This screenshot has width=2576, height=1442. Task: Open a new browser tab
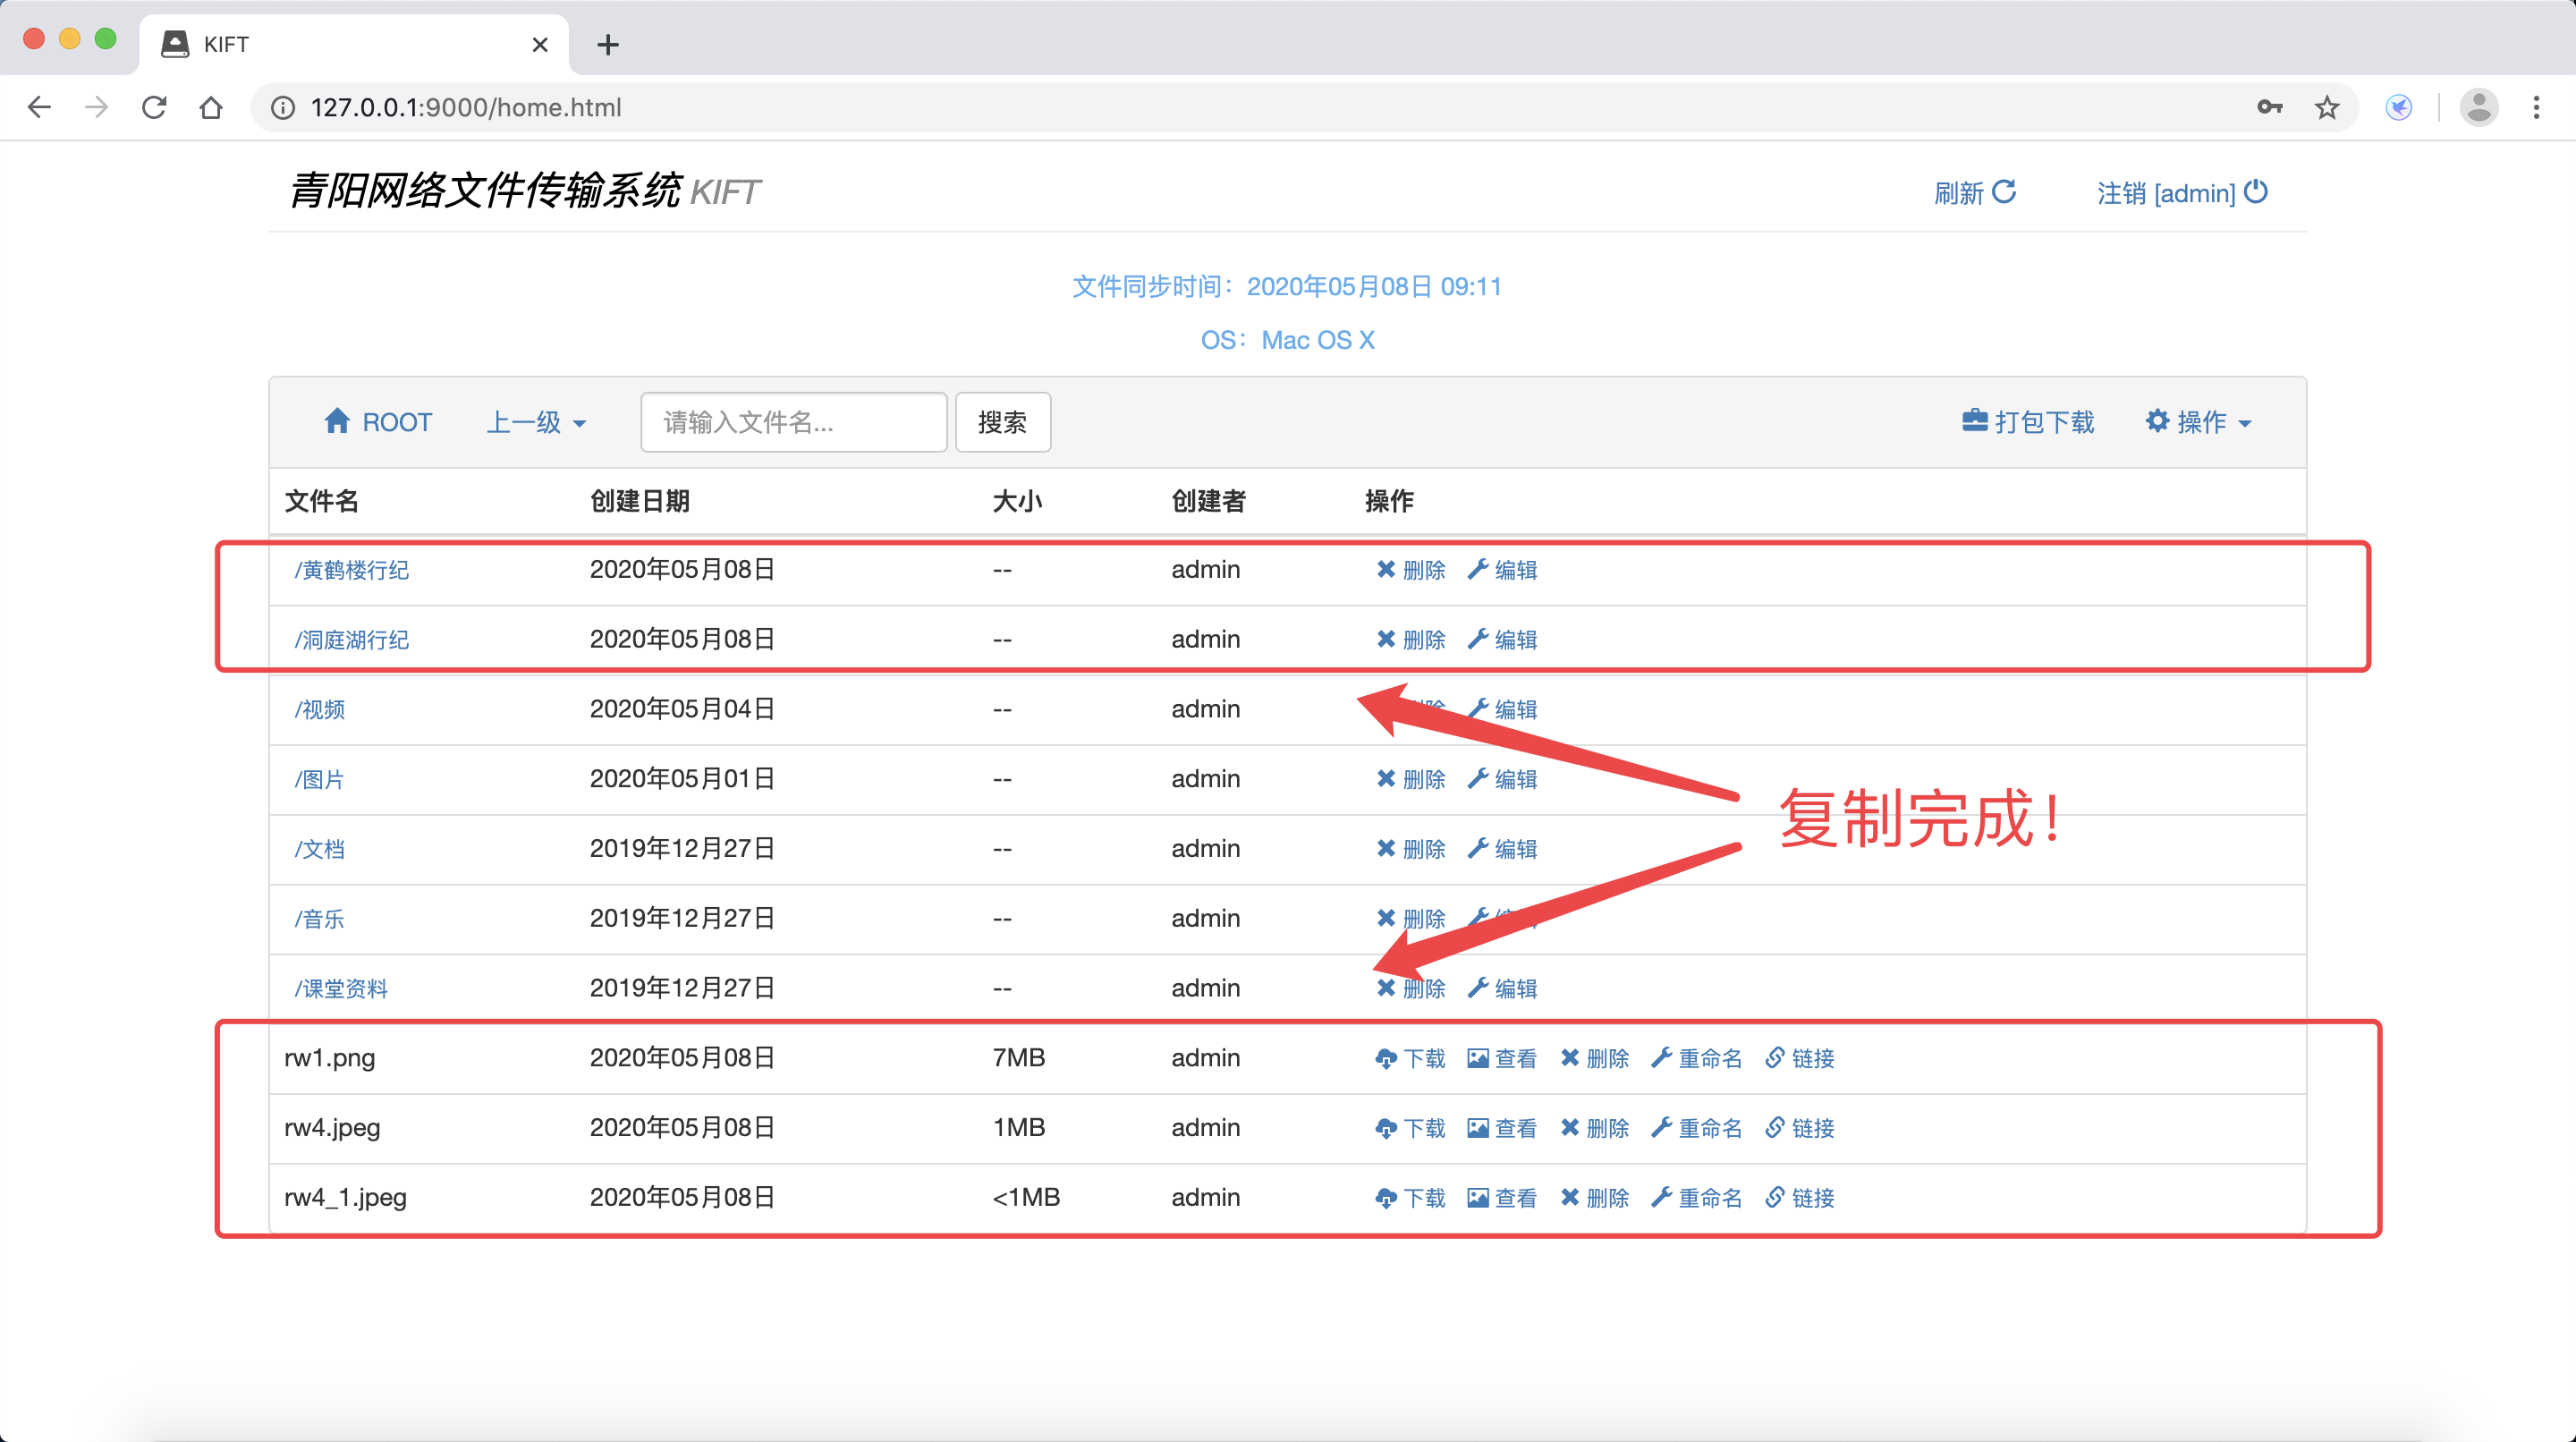tap(607, 44)
